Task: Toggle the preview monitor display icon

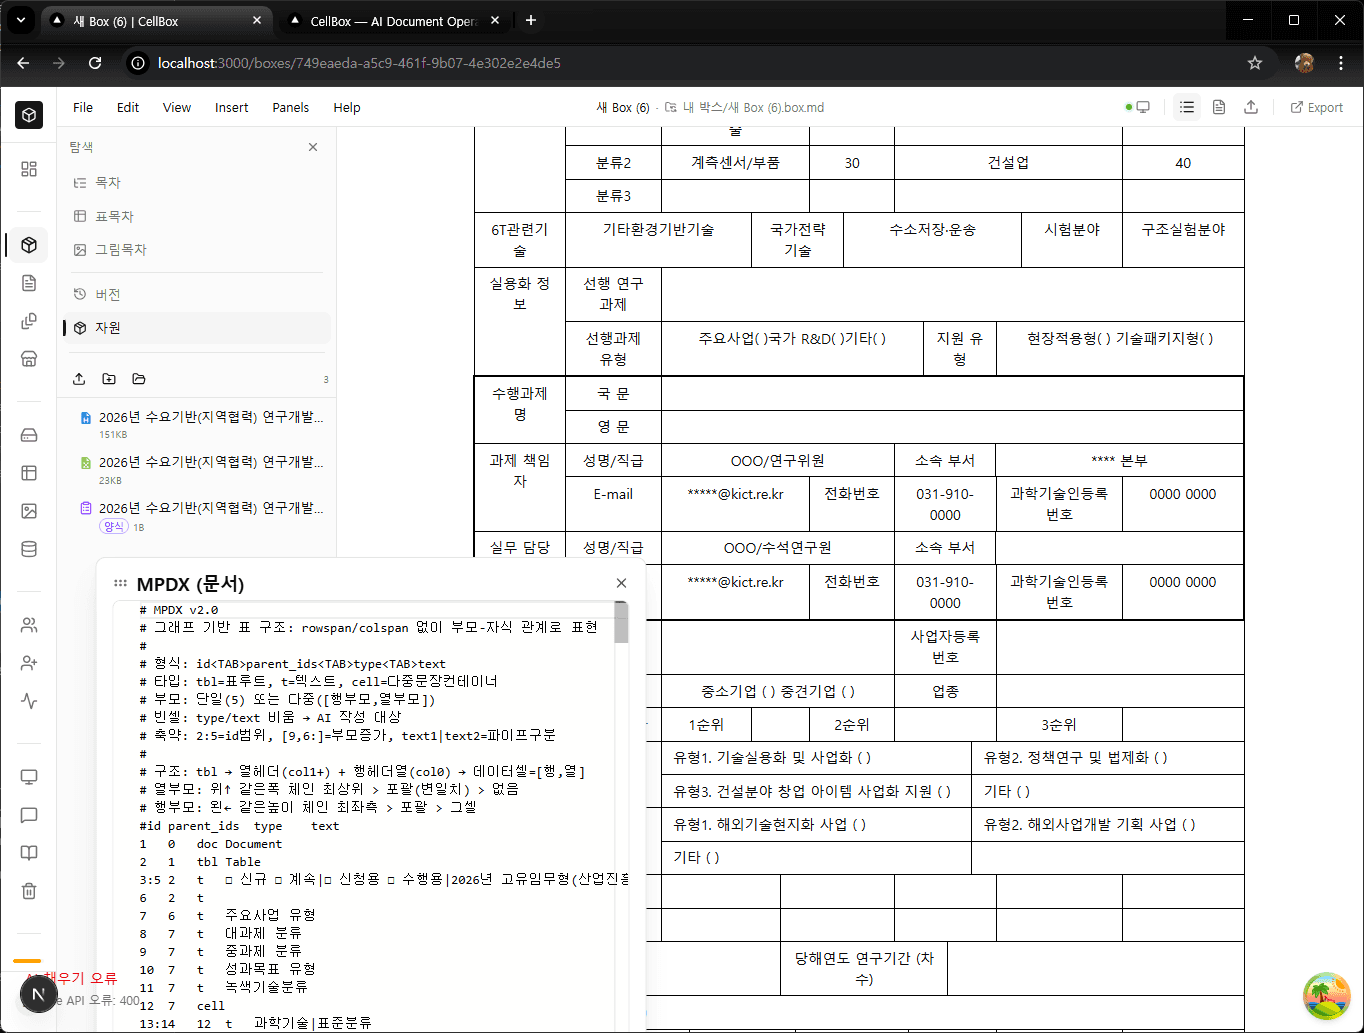Action: point(1143,107)
